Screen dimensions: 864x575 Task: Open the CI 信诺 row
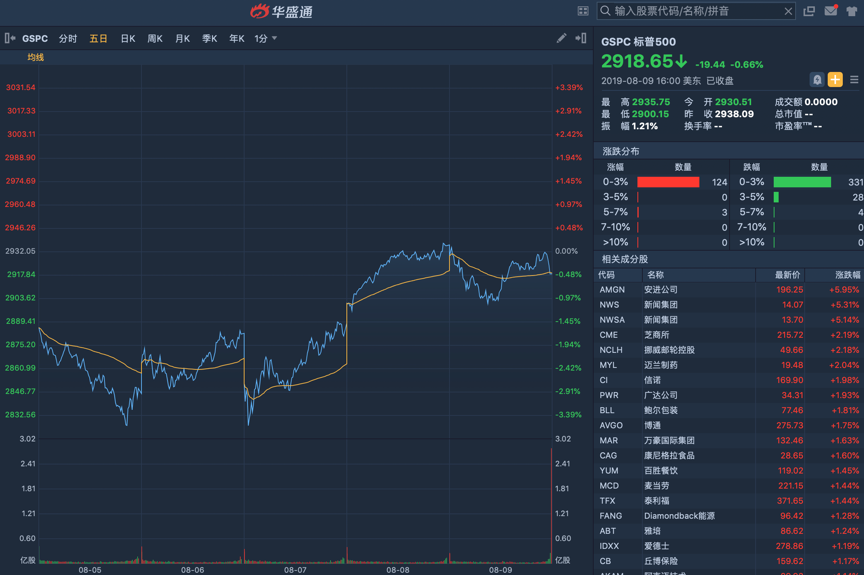click(x=729, y=380)
